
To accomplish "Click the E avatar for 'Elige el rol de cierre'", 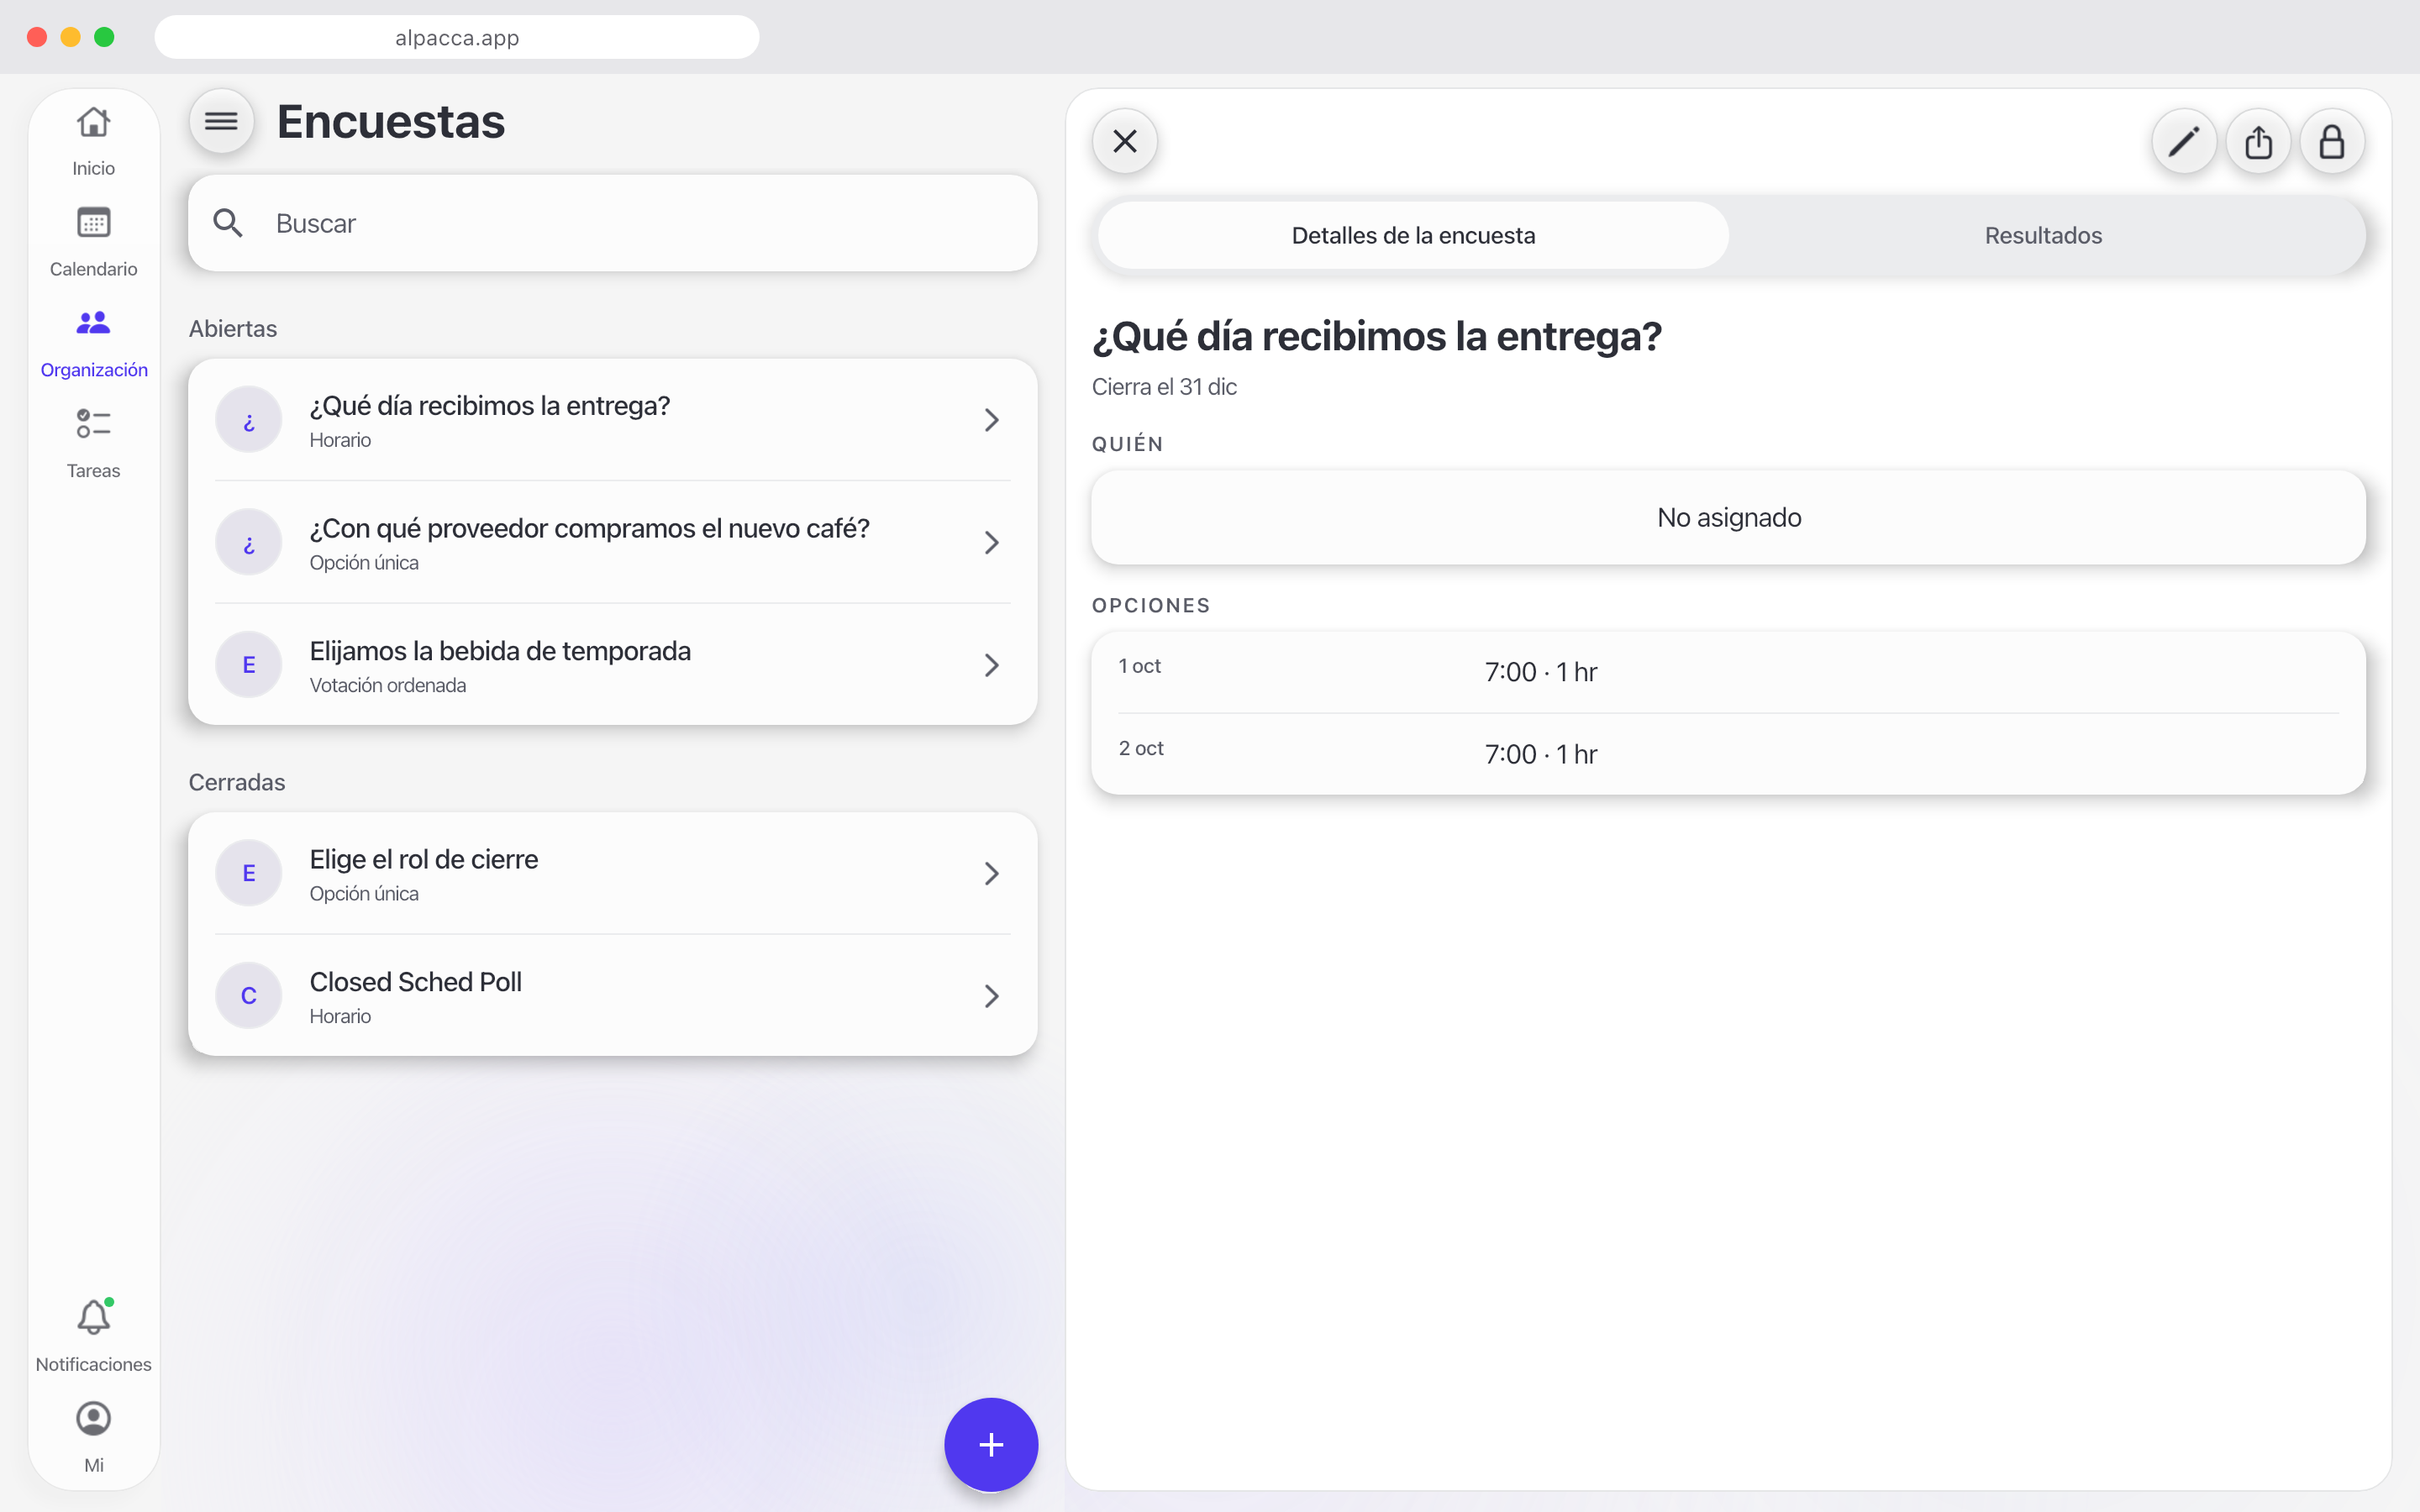I will click(249, 873).
